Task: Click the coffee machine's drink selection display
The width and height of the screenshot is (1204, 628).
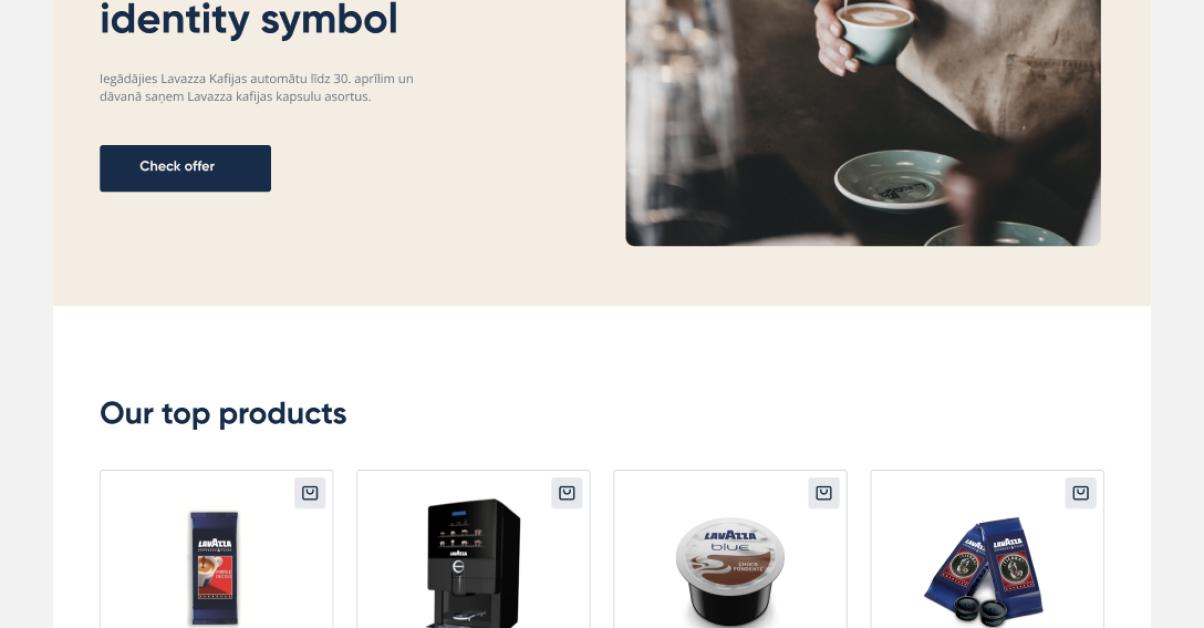Action: (x=458, y=533)
